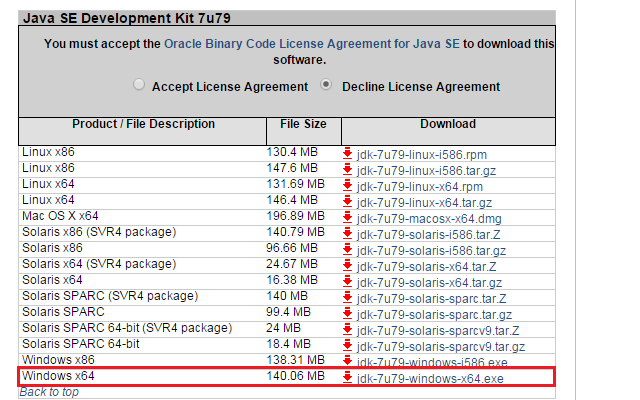This screenshot has height=400, width=640.
Task: Click the Java SE Development Kit 7u79 heading
Action: tap(127, 18)
